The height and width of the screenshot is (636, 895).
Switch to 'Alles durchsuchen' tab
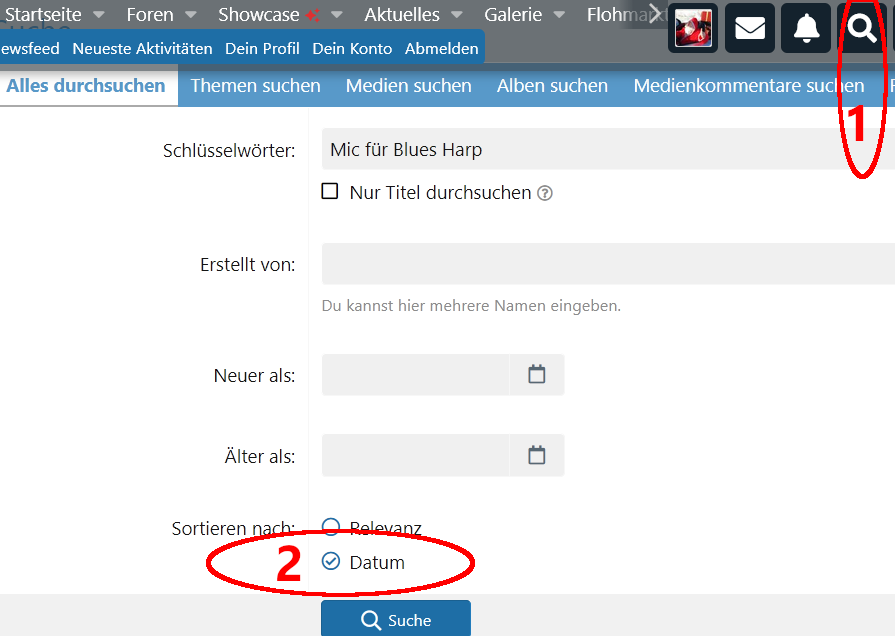(x=86, y=86)
